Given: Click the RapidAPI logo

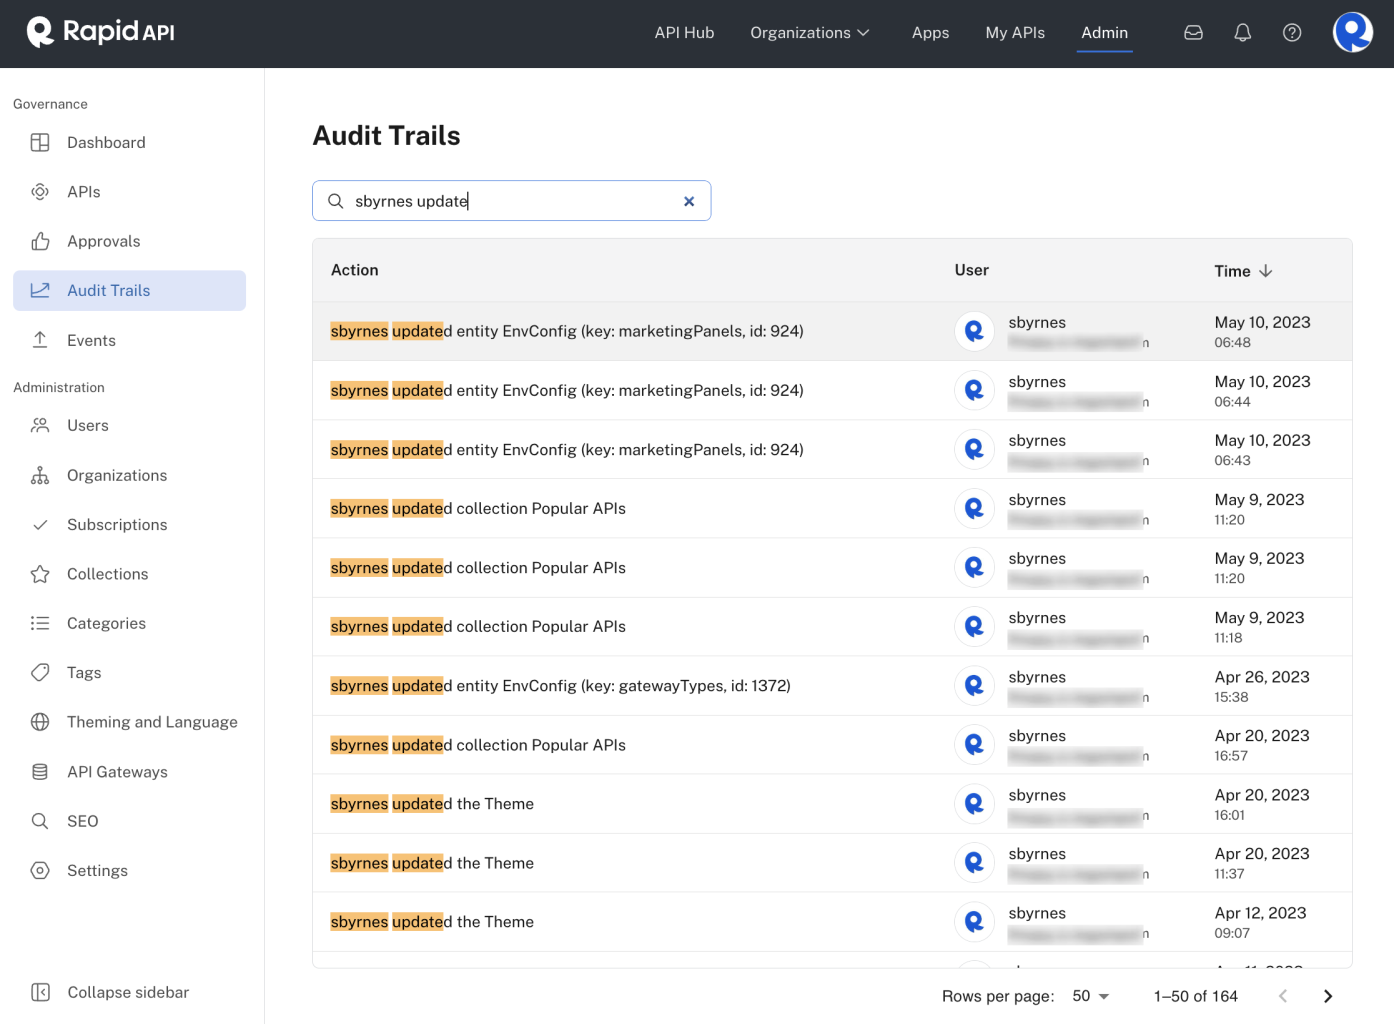Looking at the screenshot, I should point(101,32).
